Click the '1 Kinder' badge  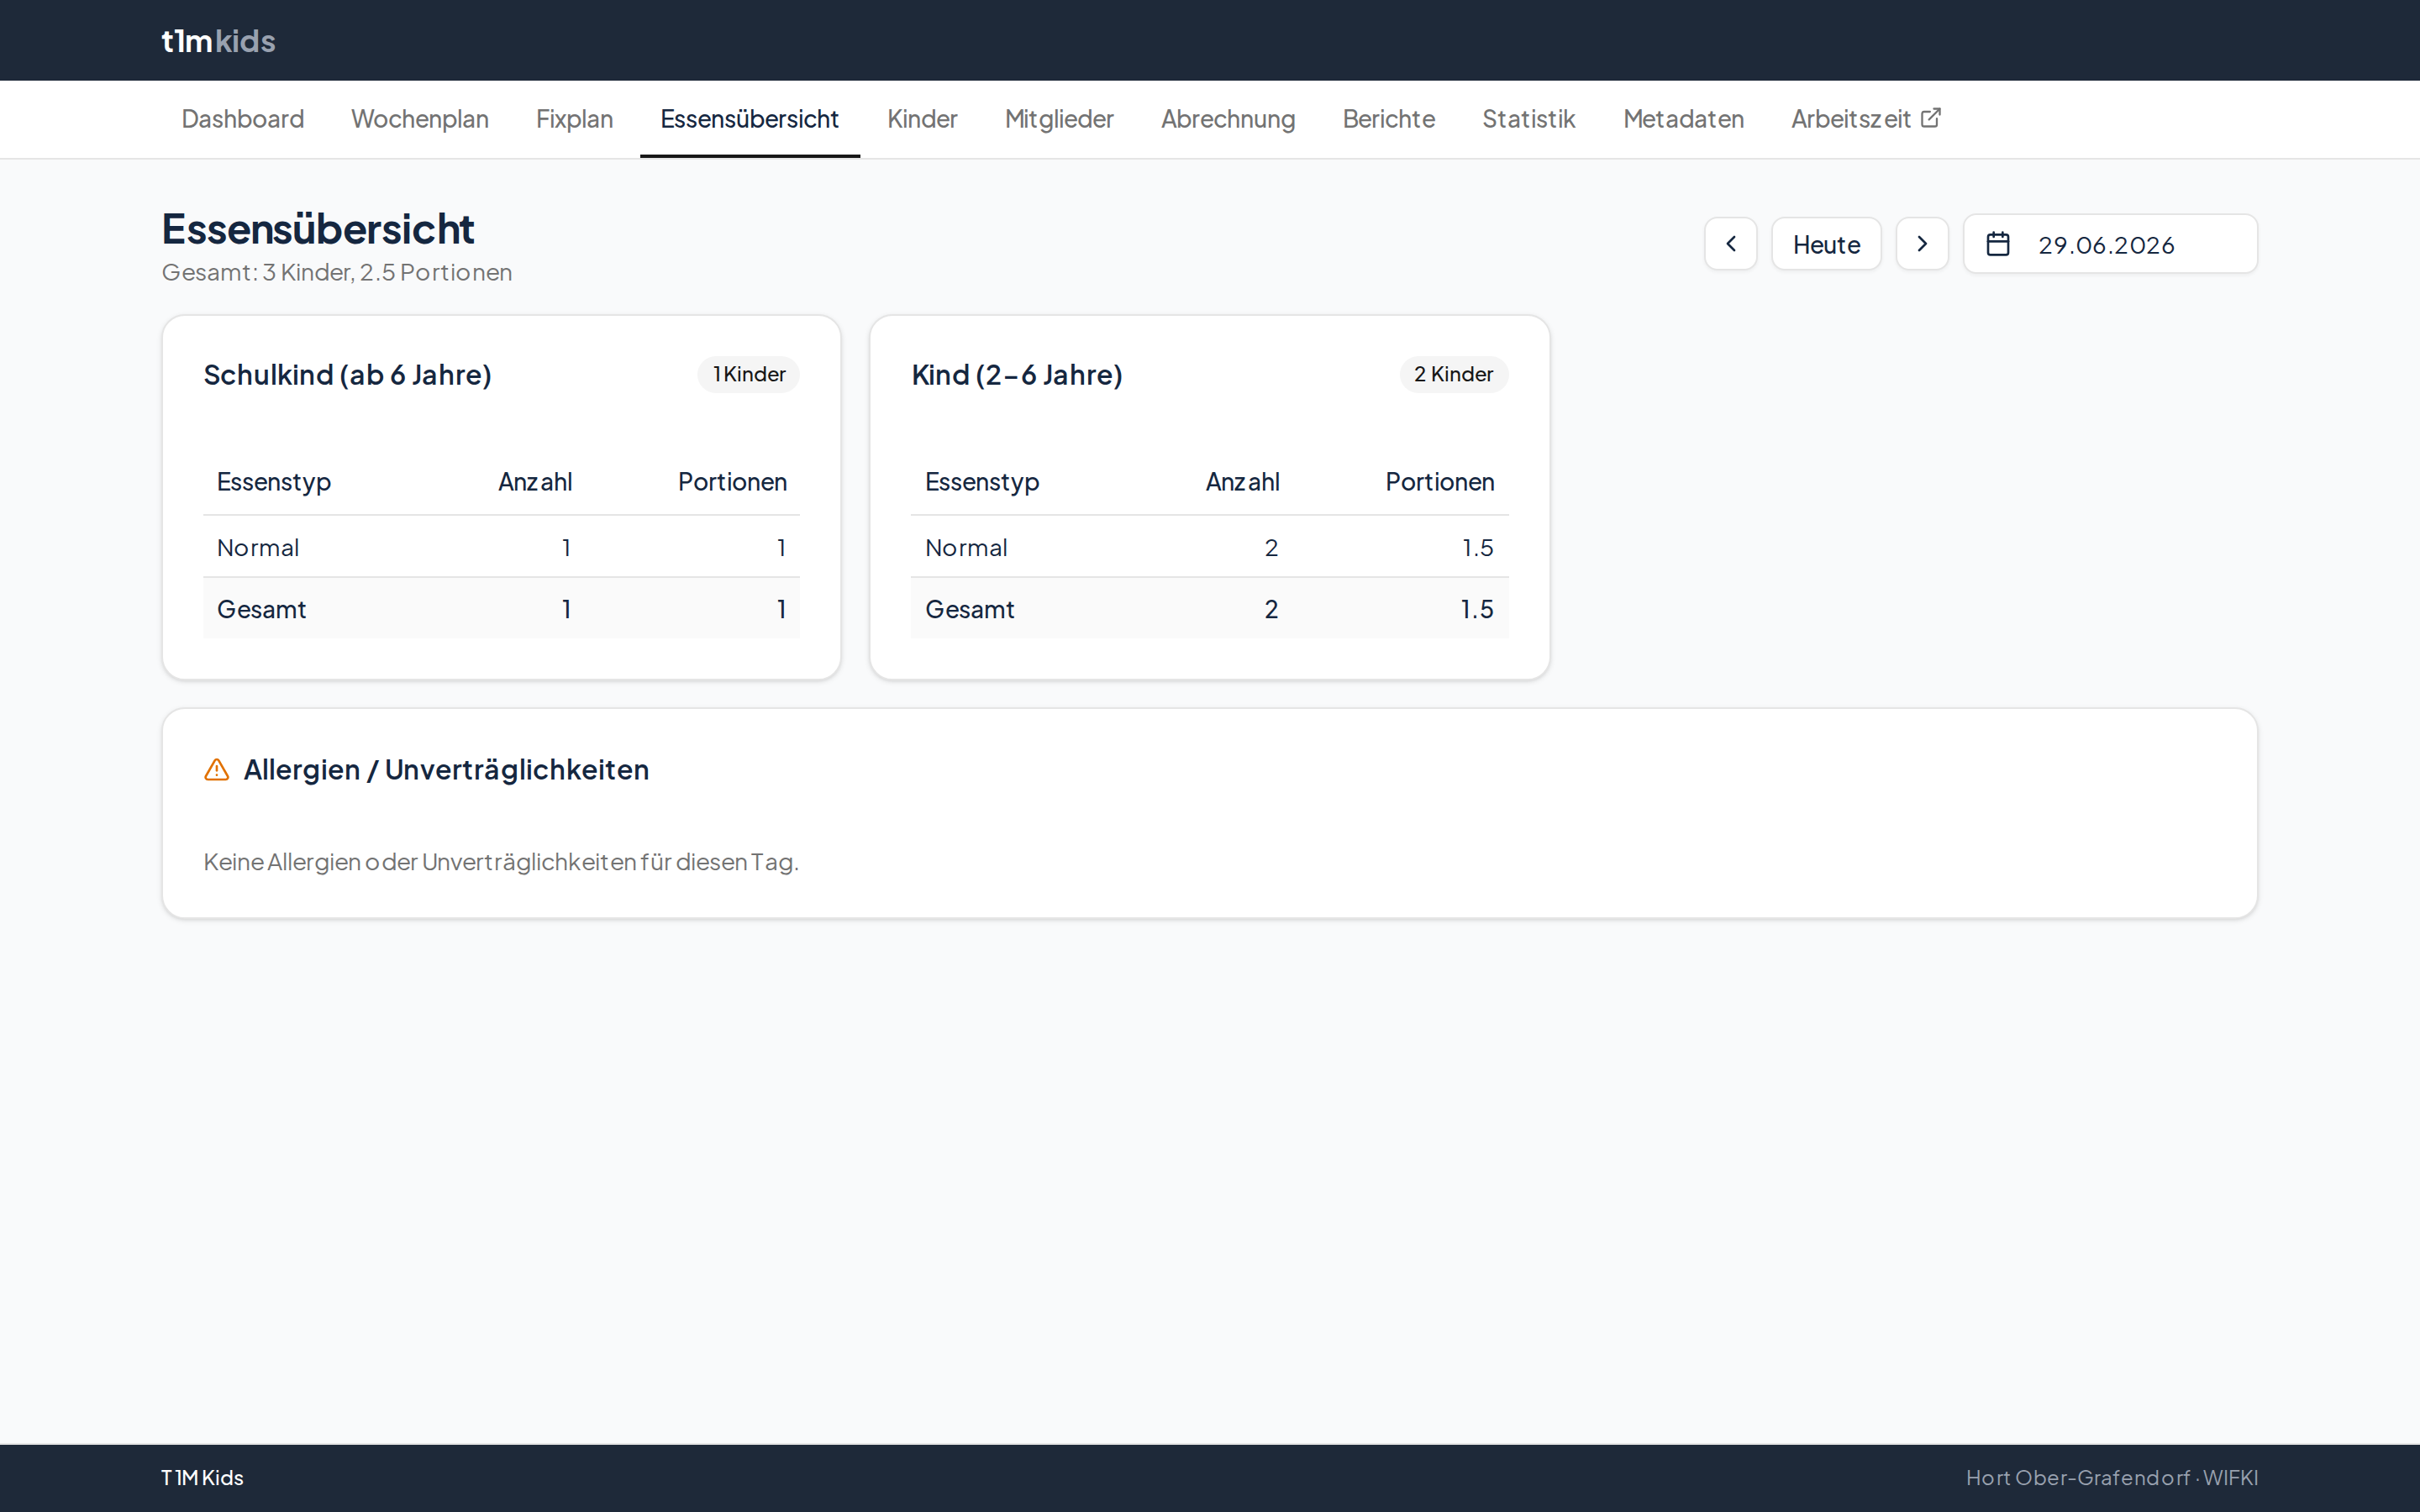748,374
